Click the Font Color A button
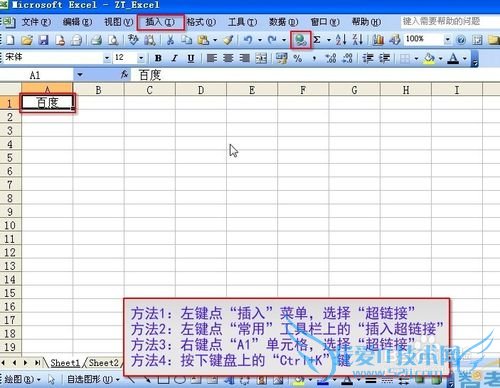This screenshot has height=388, width=500. [453, 59]
